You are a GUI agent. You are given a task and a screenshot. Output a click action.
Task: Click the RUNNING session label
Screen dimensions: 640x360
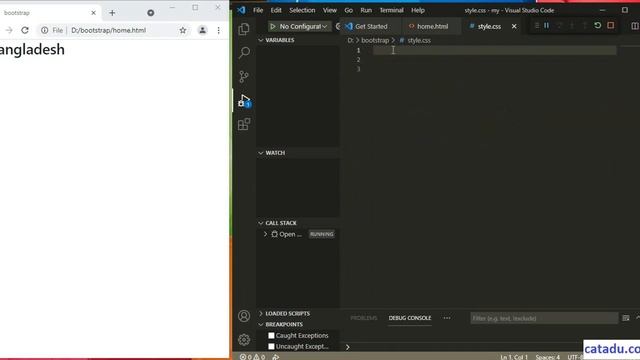click(322, 234)
